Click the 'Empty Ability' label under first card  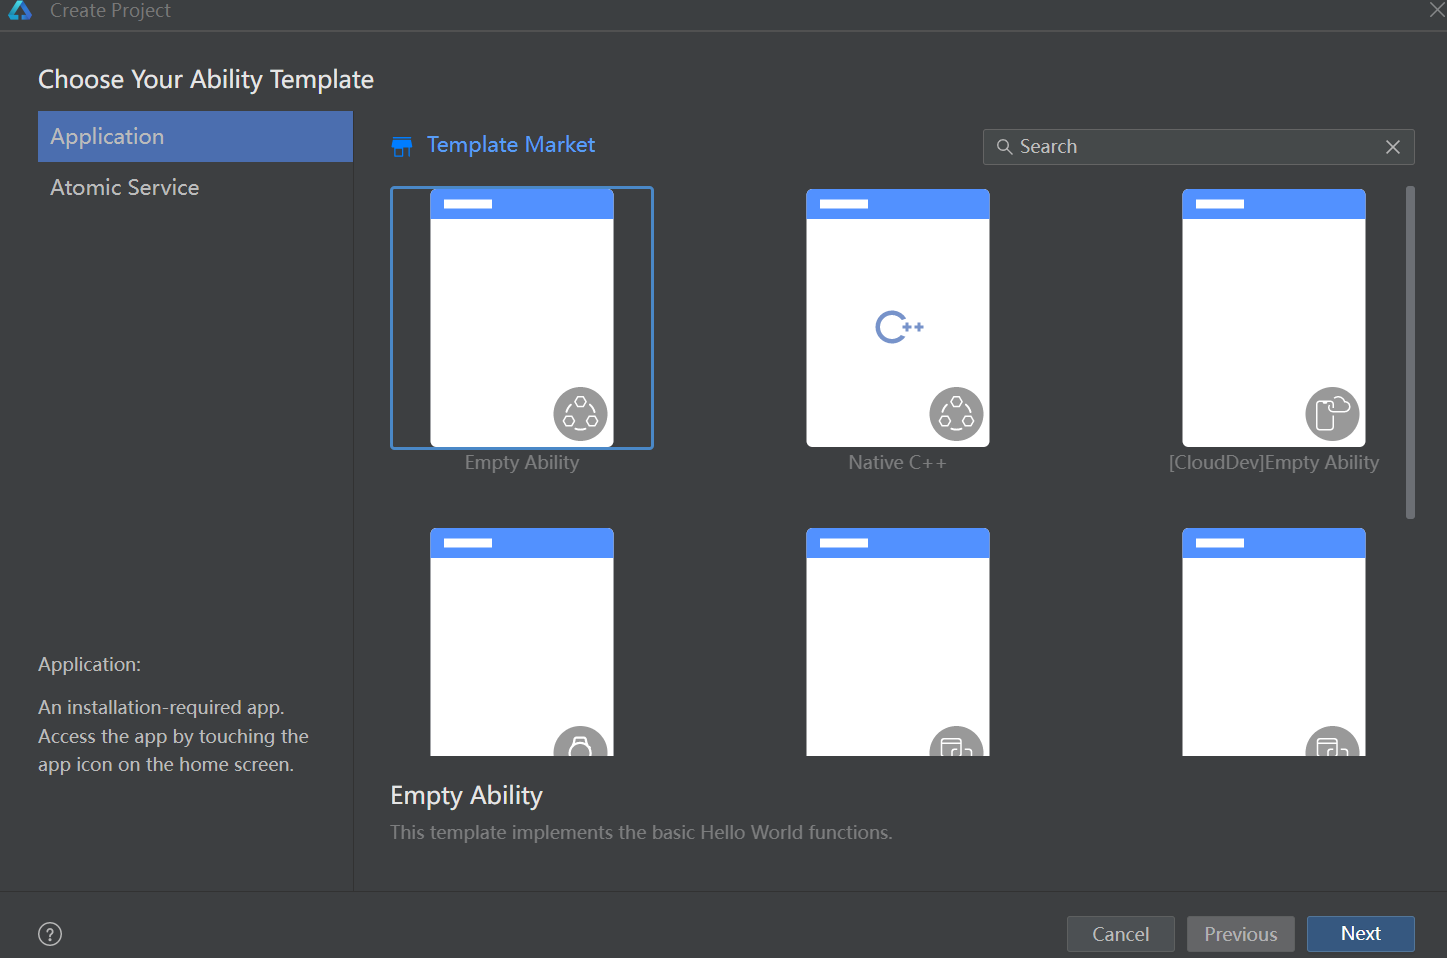[522, 463]
